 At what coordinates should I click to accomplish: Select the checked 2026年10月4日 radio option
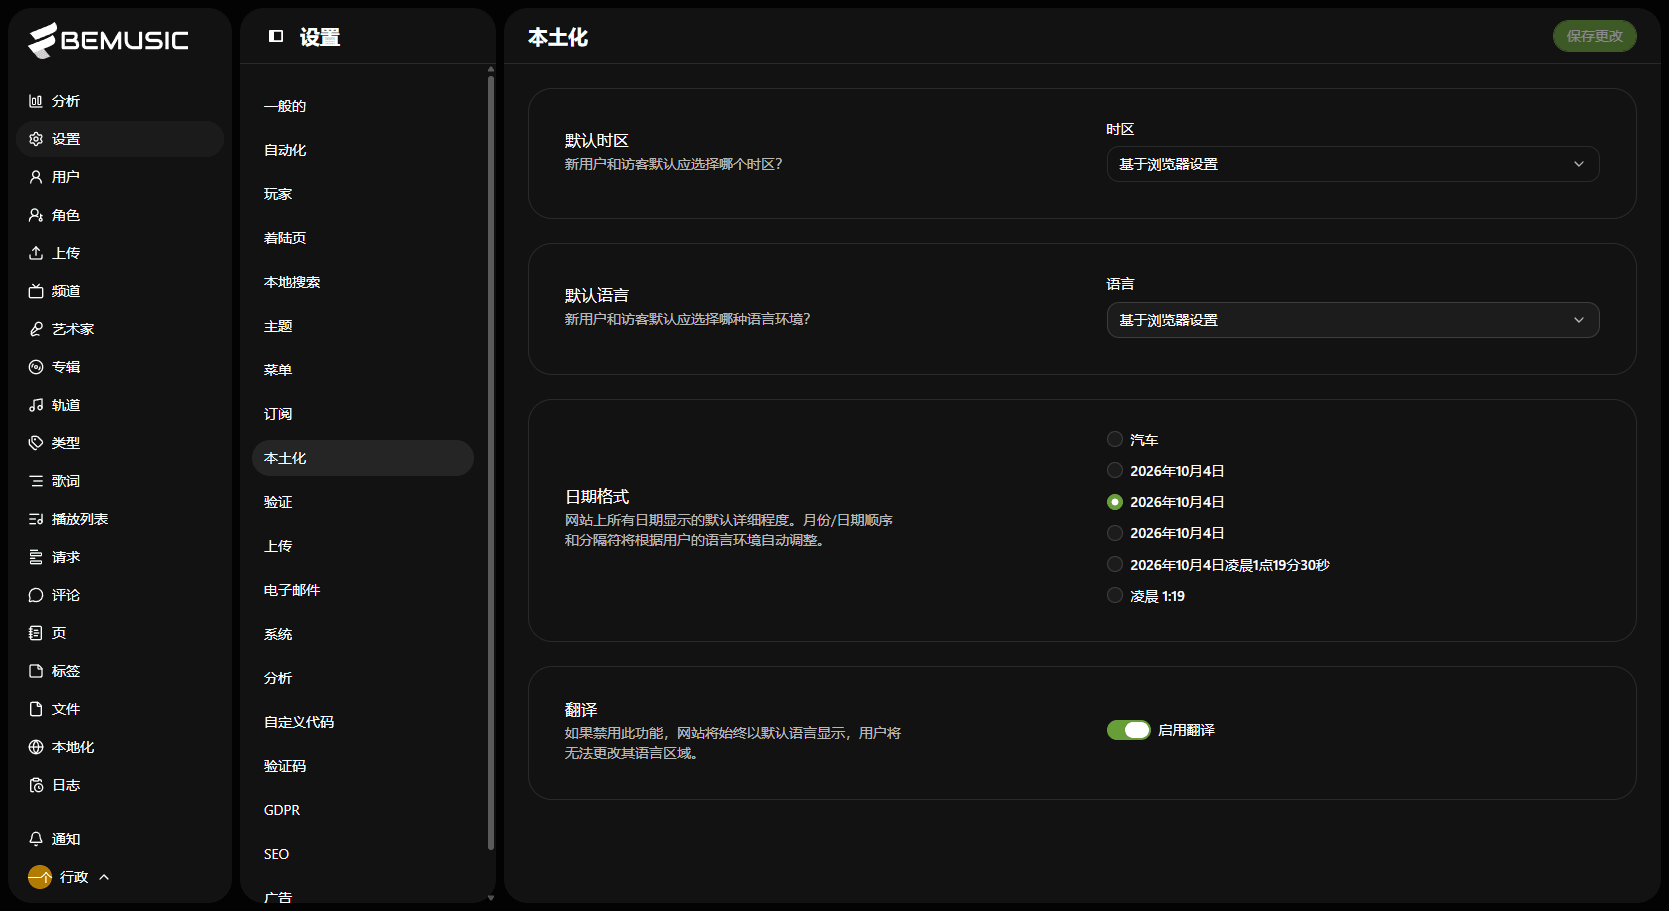coord(1115,502)
